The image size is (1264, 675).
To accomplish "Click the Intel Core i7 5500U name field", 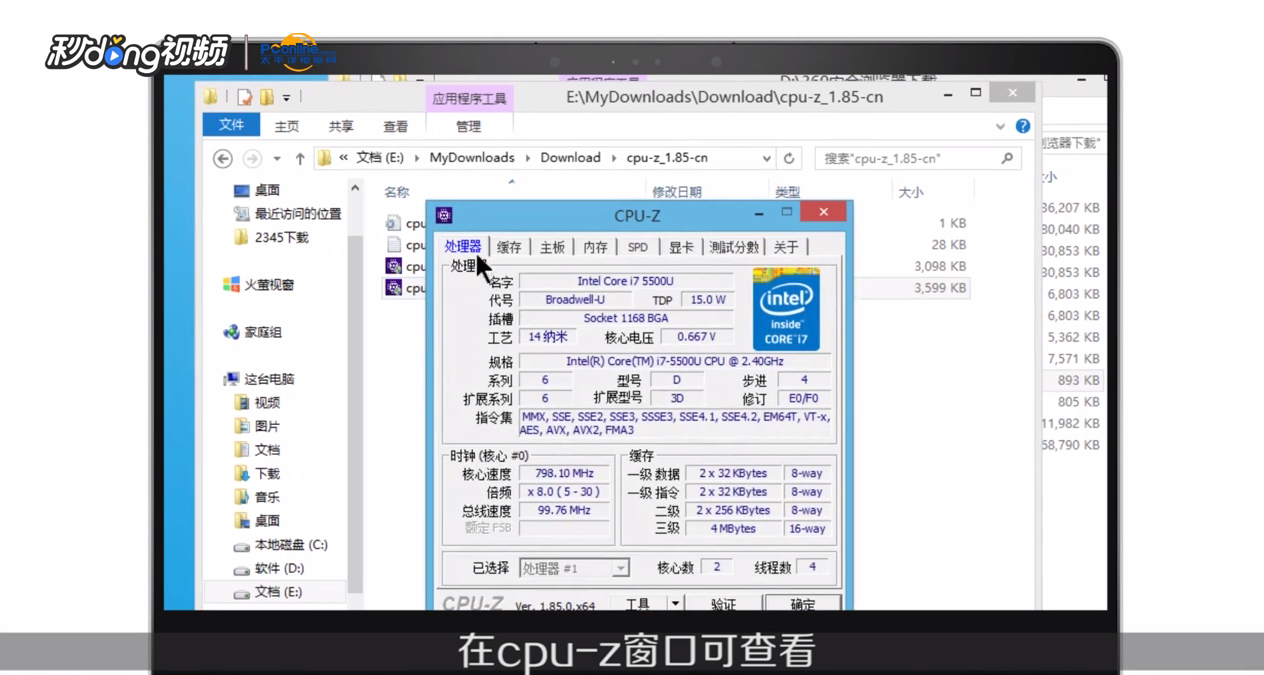I will click(x=625, y=281).
